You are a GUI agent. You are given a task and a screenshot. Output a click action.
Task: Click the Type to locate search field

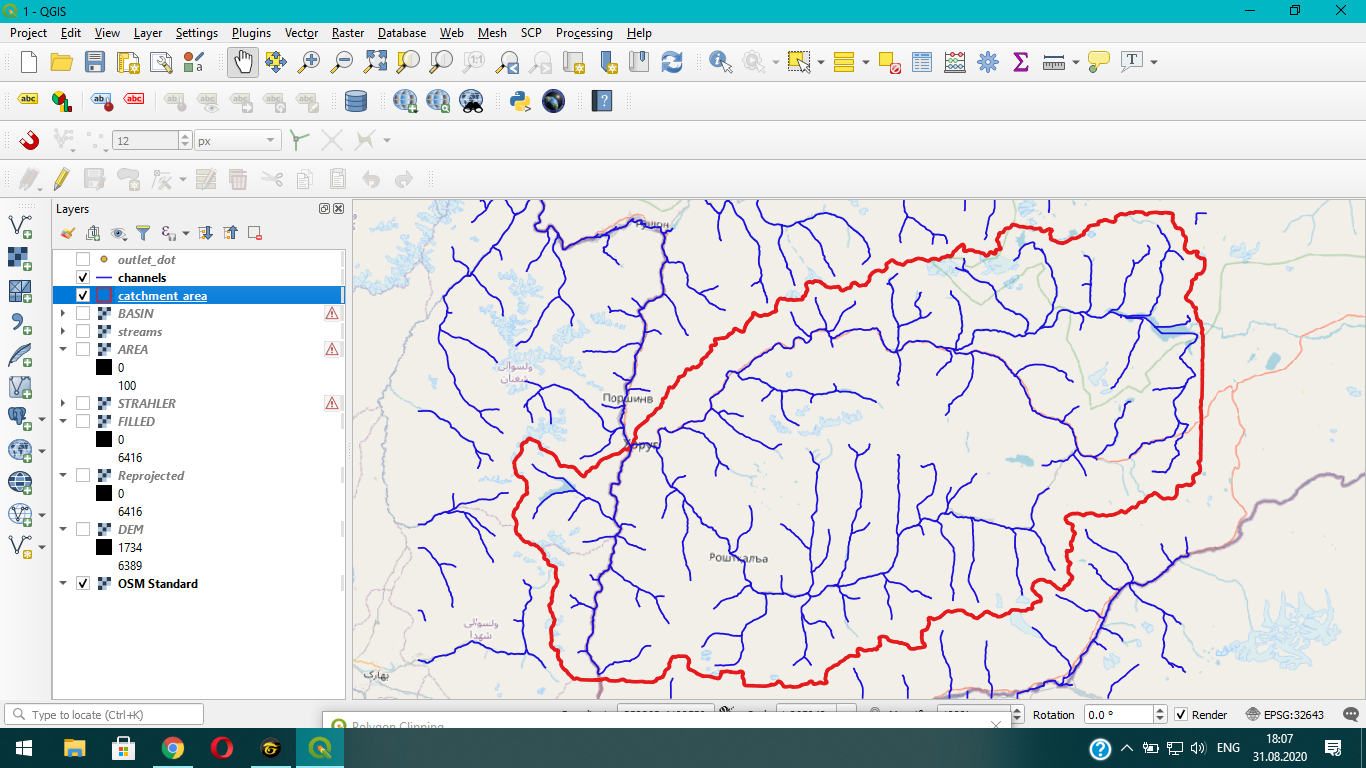(104, 715)
